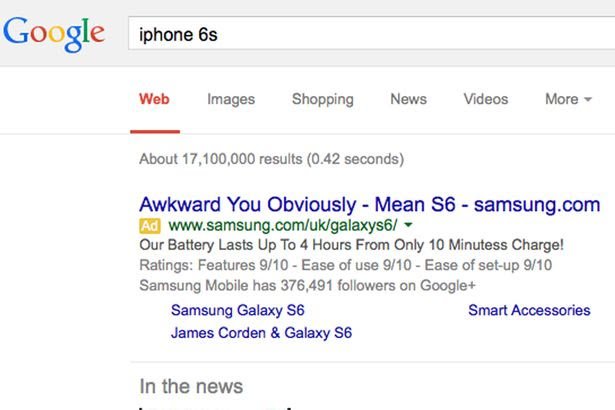Click the In the news heading

(x=191, y=386)
